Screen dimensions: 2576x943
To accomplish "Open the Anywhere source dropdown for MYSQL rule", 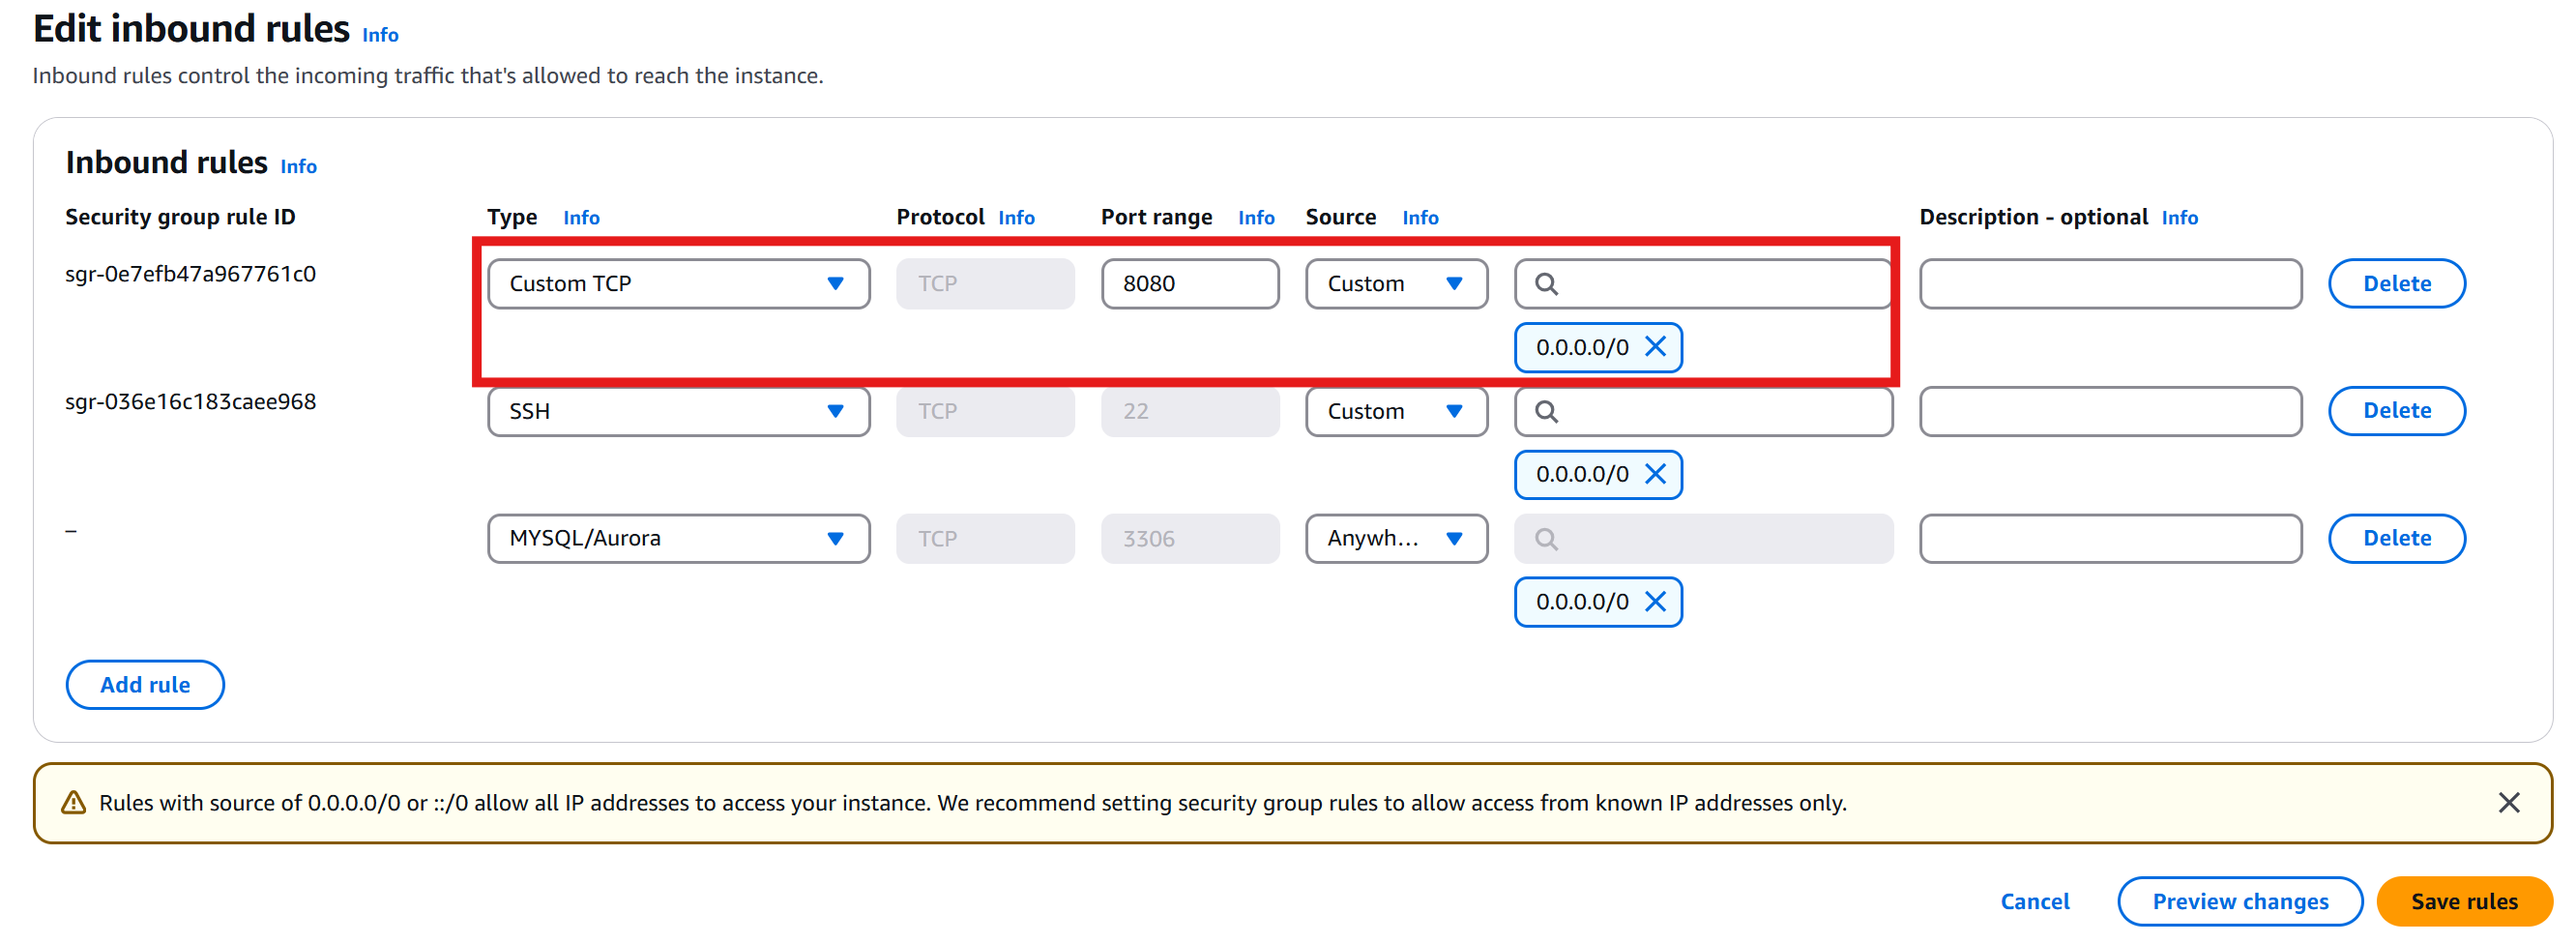I will click(x=1396, y=539).
